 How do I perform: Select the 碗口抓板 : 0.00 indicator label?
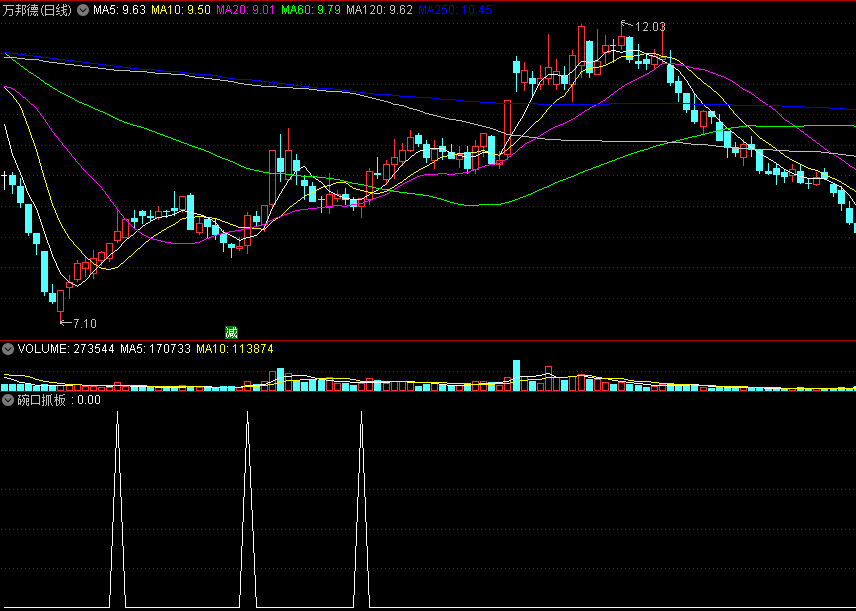(x=59, y=400)
